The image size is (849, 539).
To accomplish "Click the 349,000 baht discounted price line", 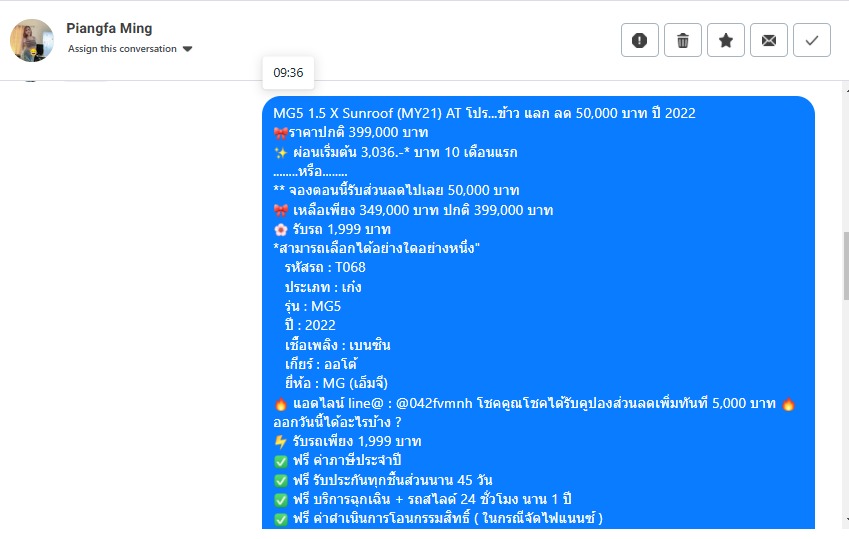I will (413, 210).
